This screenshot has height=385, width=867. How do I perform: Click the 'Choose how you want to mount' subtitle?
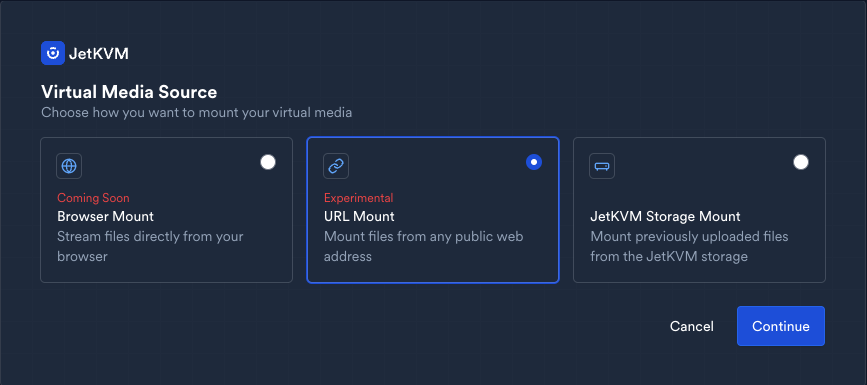pyautogui.click(x=196, y=113)
